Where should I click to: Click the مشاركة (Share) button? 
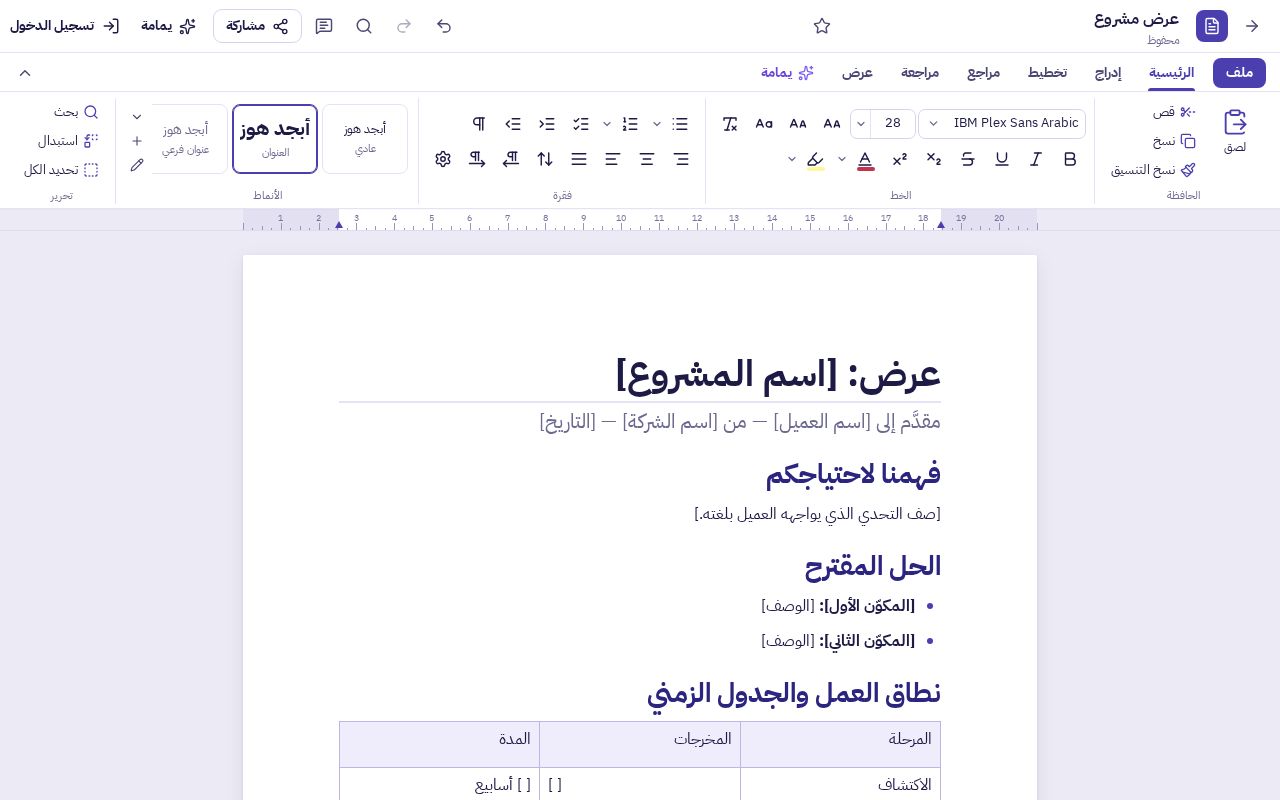tap(257, 26)
